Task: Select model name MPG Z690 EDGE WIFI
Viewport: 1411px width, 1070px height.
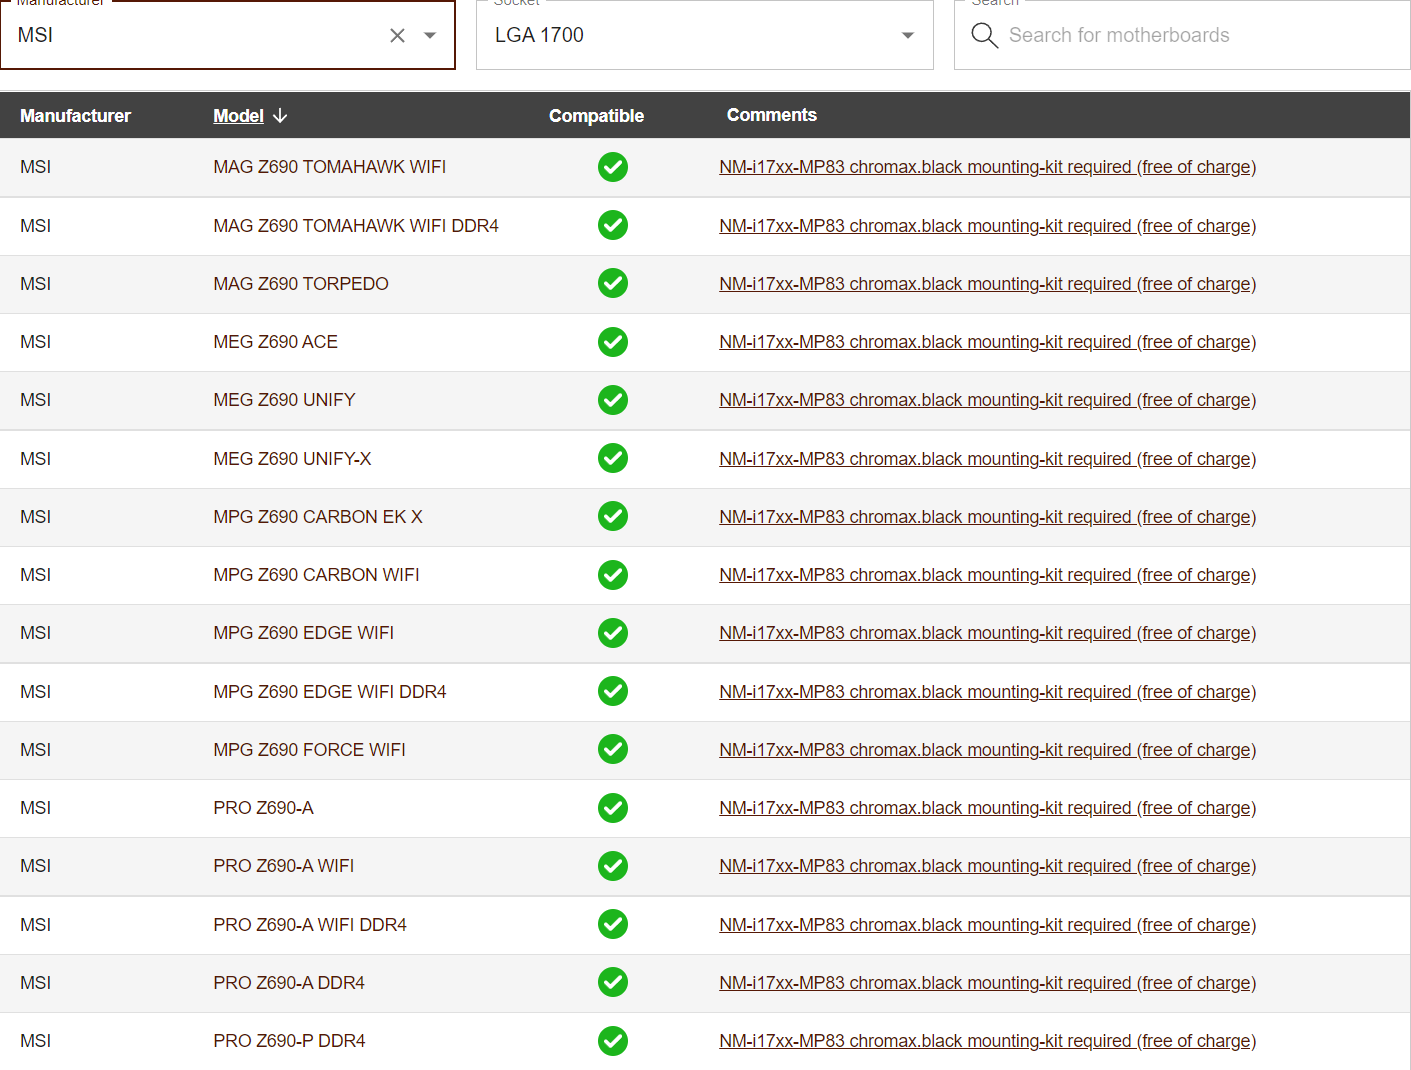Action: [x=303, y=633]
